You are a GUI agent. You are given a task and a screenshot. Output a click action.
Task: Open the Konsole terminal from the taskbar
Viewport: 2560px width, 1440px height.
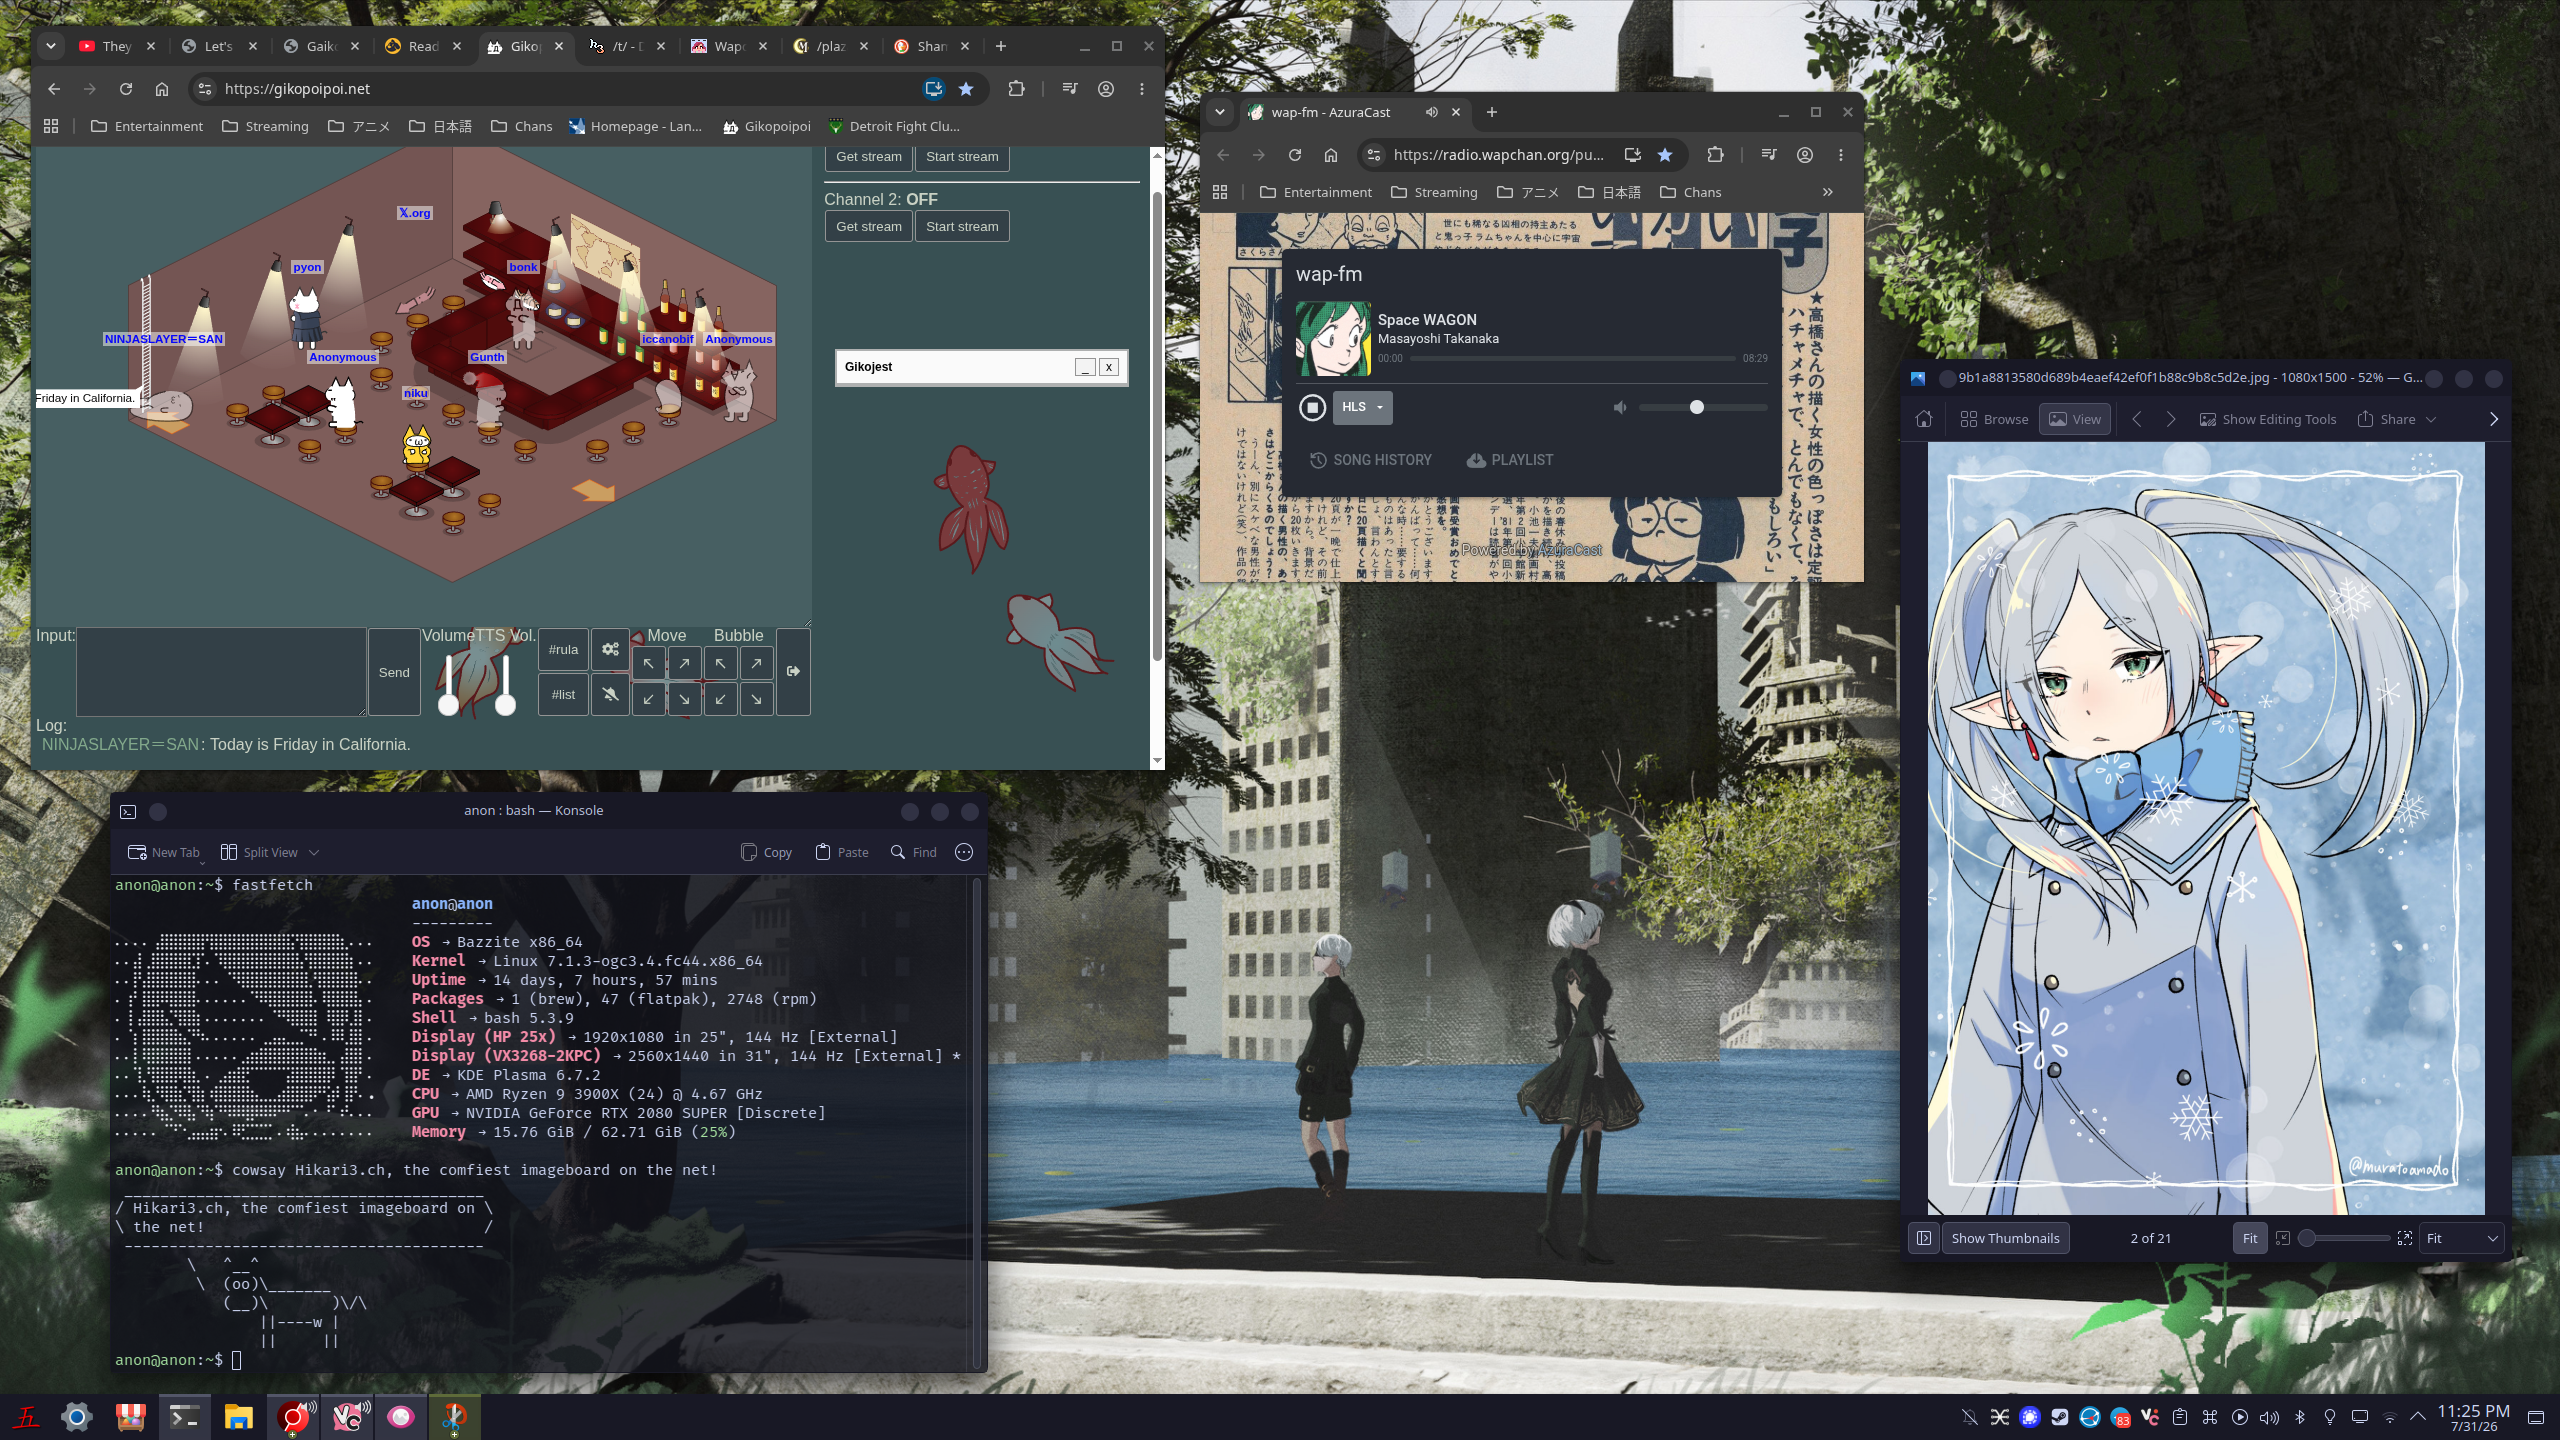coord(185,1417)
